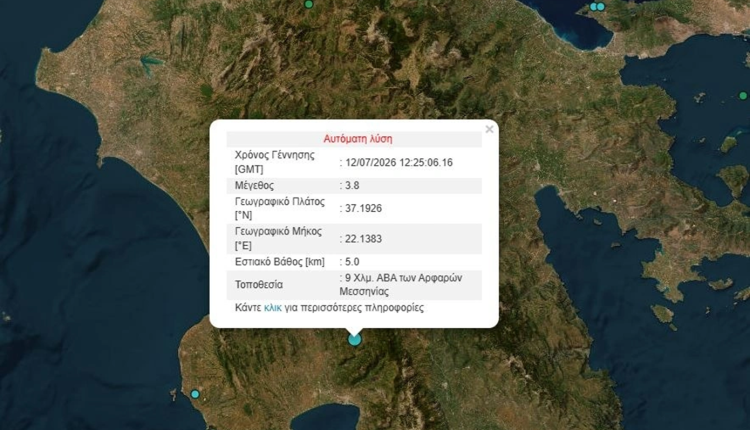Viewport: 750px width, 430px height.
Task: Click the origin time value '12/07/2026 12:25:06.16'
Action: click(399, 163)
